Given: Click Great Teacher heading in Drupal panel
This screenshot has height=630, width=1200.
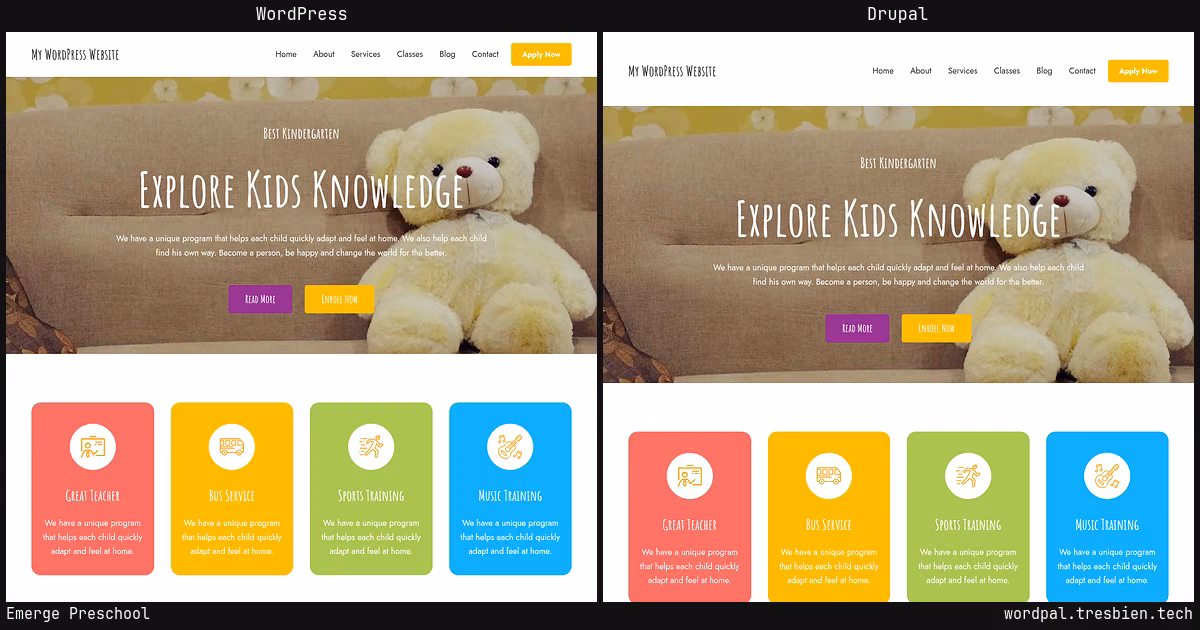Looking at the screenshot, I should (x=689, y=524).
